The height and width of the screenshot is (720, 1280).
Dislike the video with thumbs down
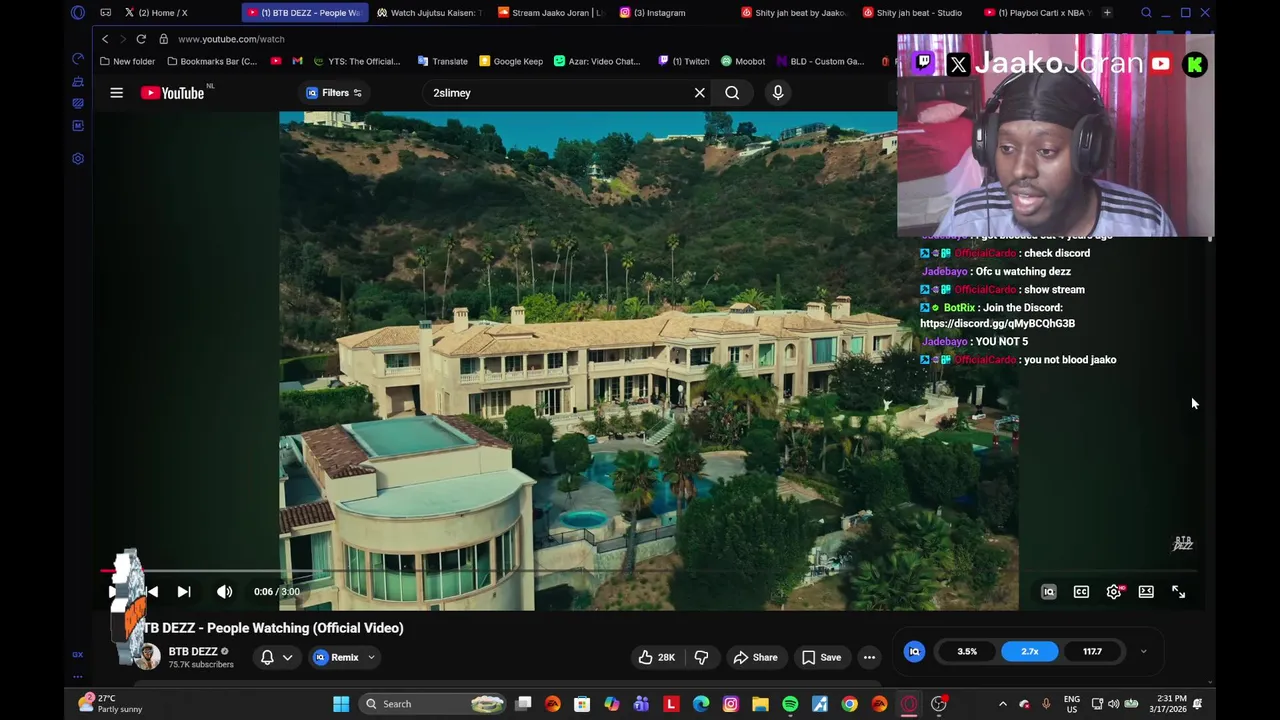[702, 657]
